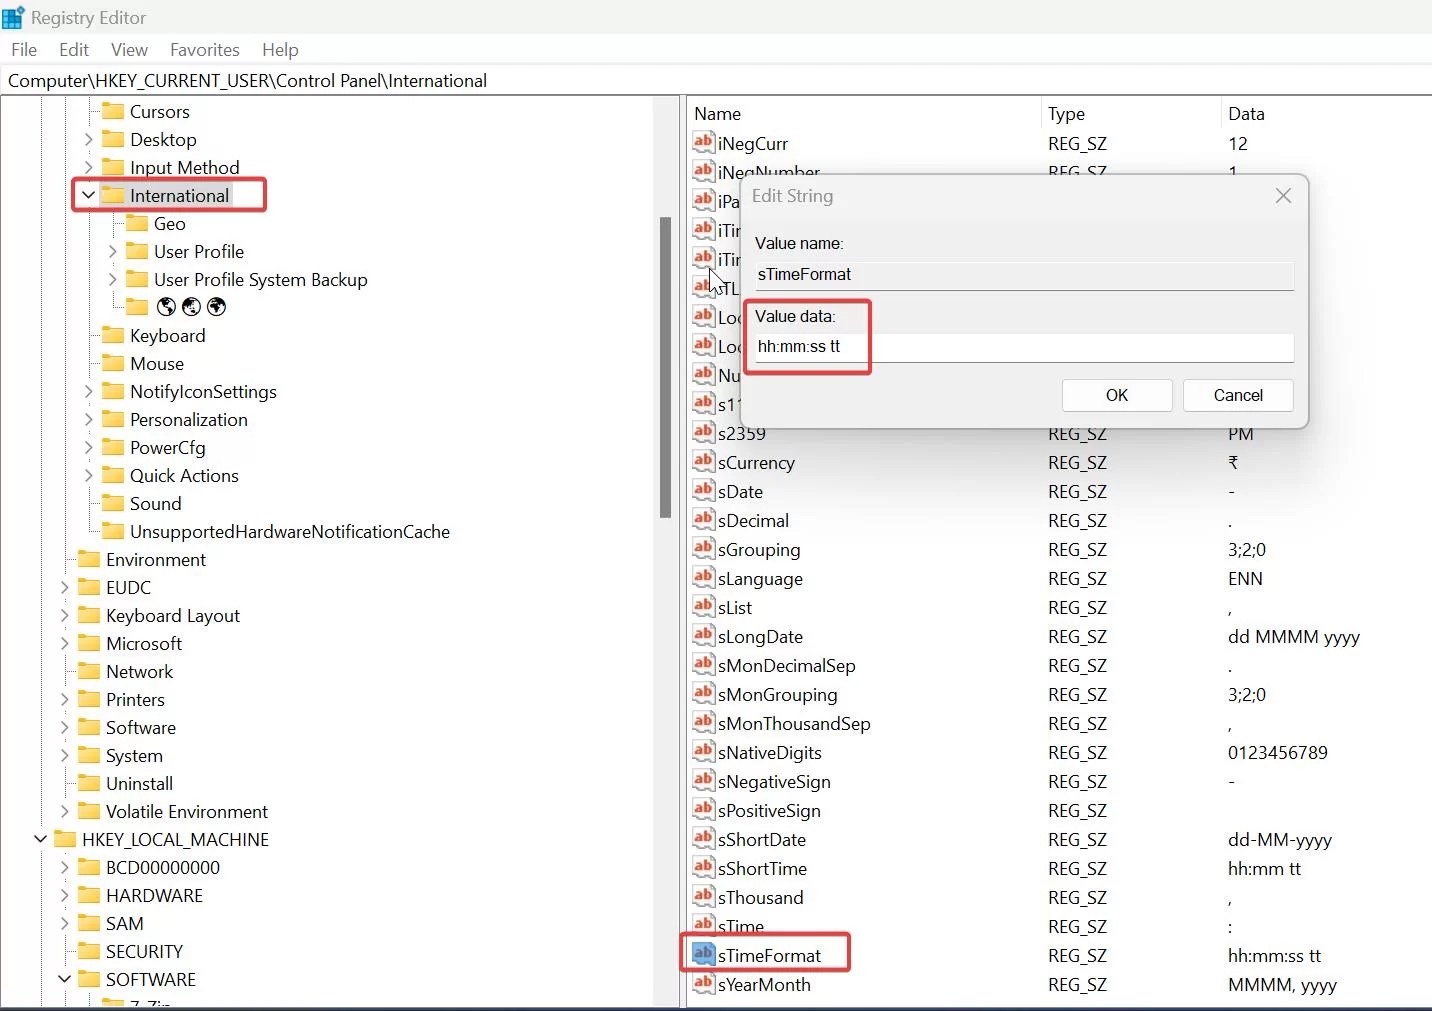Image resolution: width=1432 pixels, height=1011 pixels.
Task: Click the string icon beside sGrouping
Action: click(702, 549)
